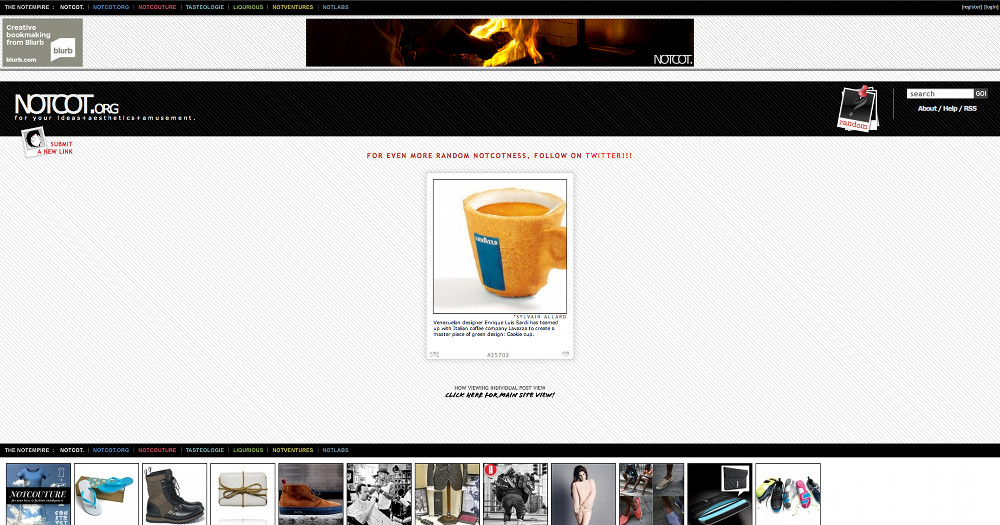This screenshot has width=1000, height=525.
Task: Open the black lace-up boots thumbnail
Action: [174, 493]
